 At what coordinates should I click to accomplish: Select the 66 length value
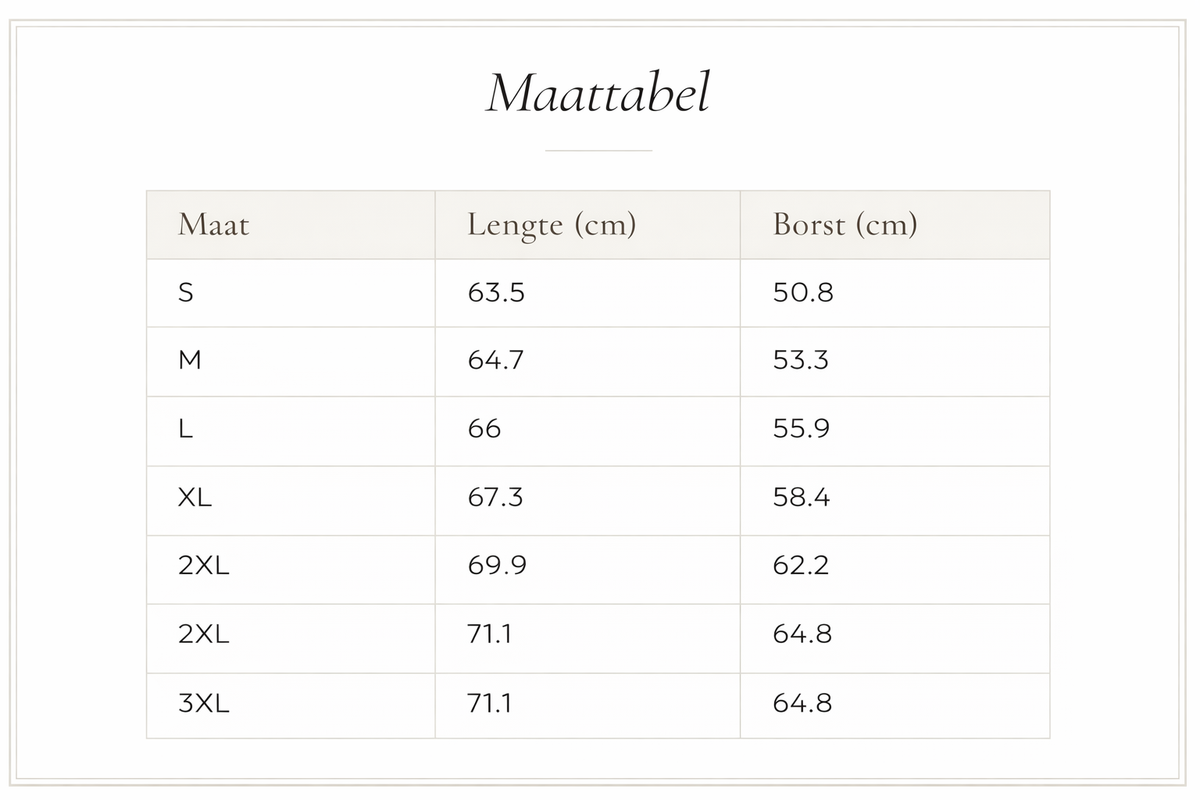point(484,430)
